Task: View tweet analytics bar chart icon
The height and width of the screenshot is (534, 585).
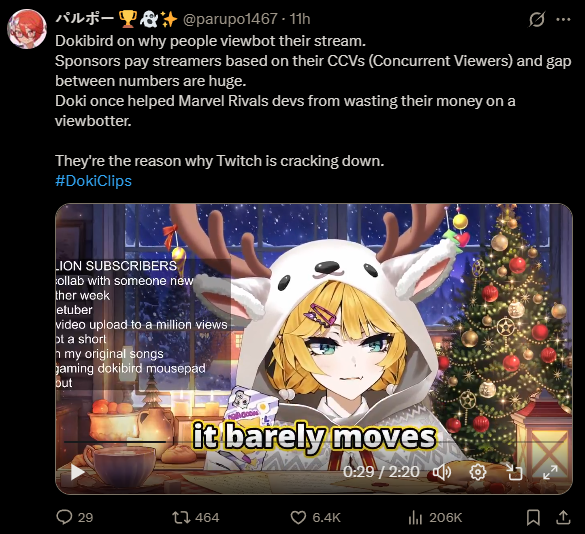Action: coord(415,517)
